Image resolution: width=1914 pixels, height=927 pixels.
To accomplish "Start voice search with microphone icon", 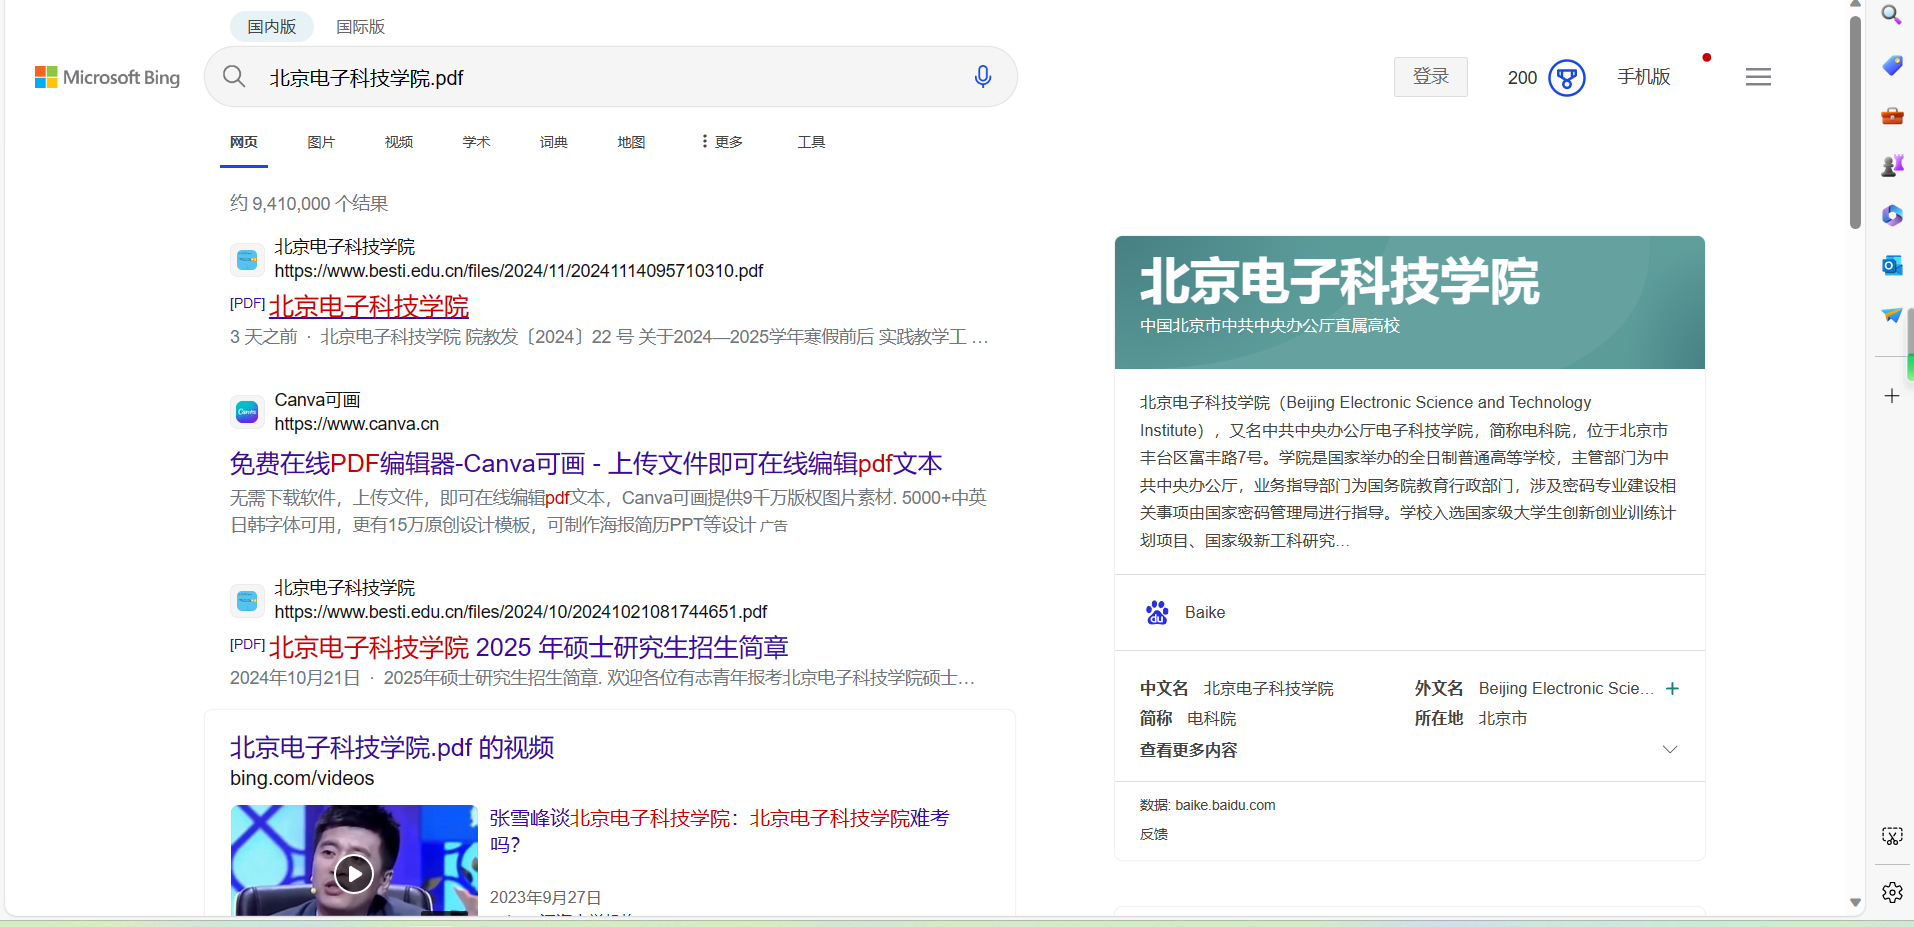I will (x=983, y=76).
